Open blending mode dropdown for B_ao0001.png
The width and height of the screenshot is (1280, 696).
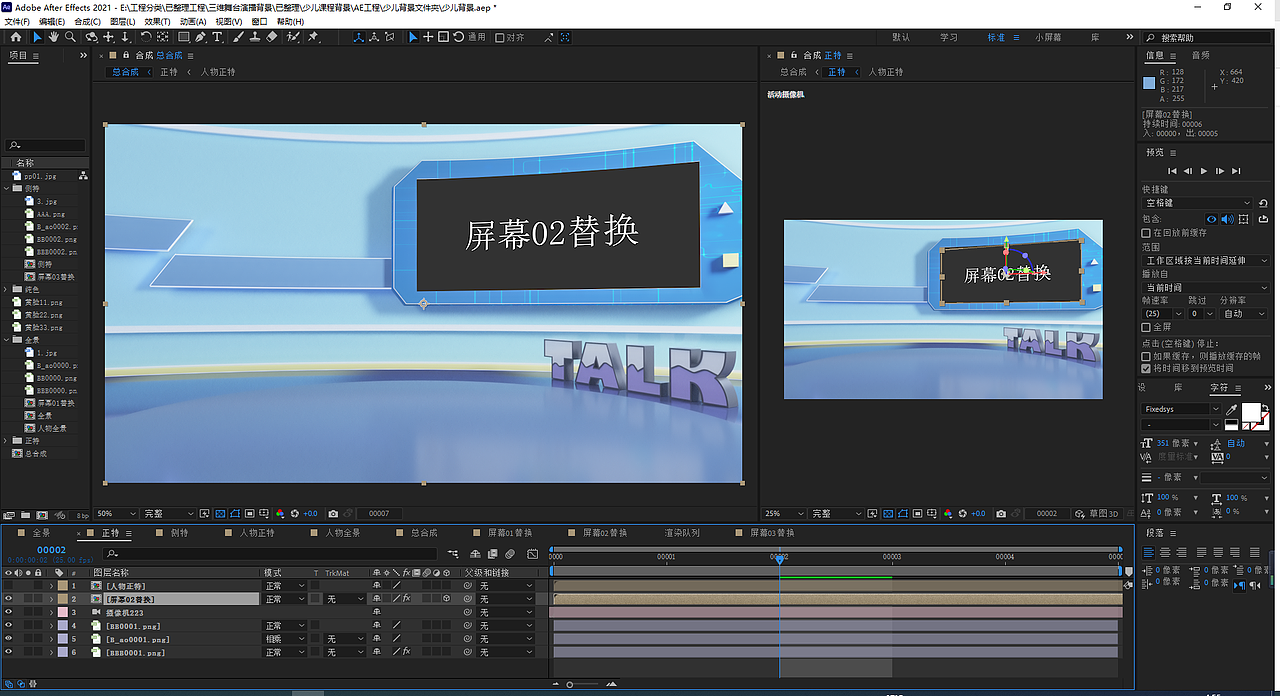pyautogui.click(x=284, y=638)
